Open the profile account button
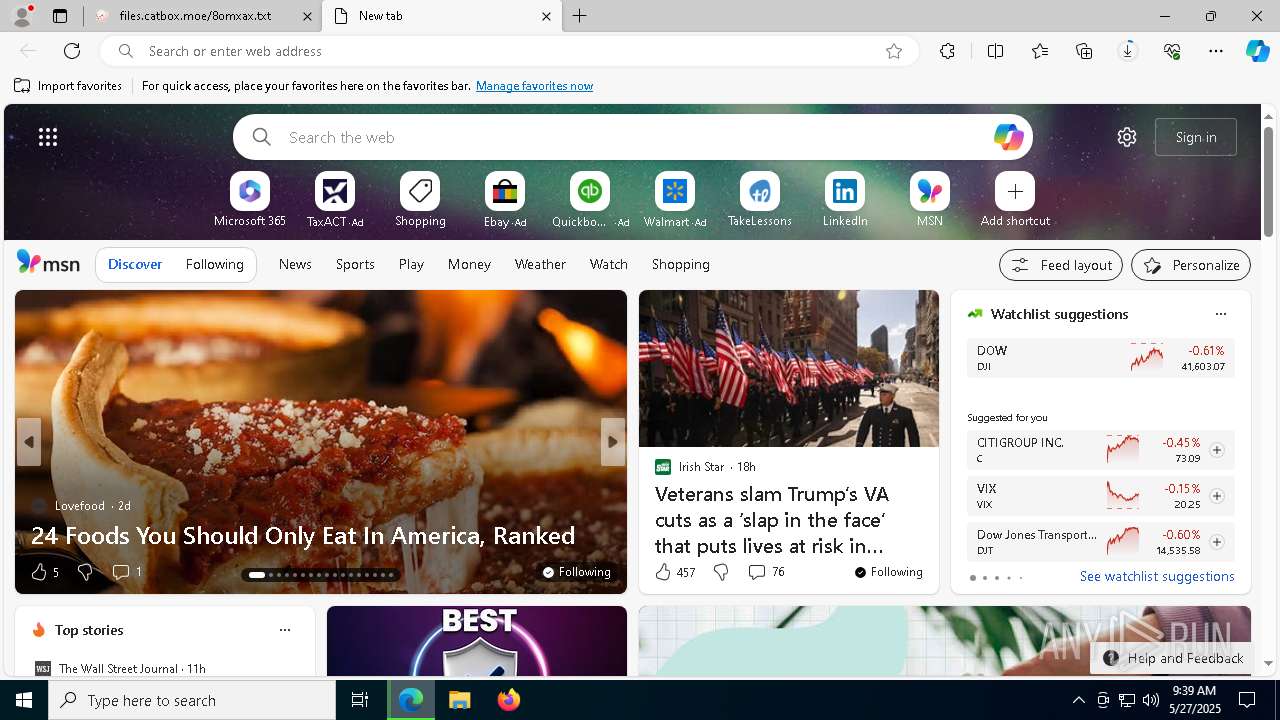1280x720 pixels. 21,16
